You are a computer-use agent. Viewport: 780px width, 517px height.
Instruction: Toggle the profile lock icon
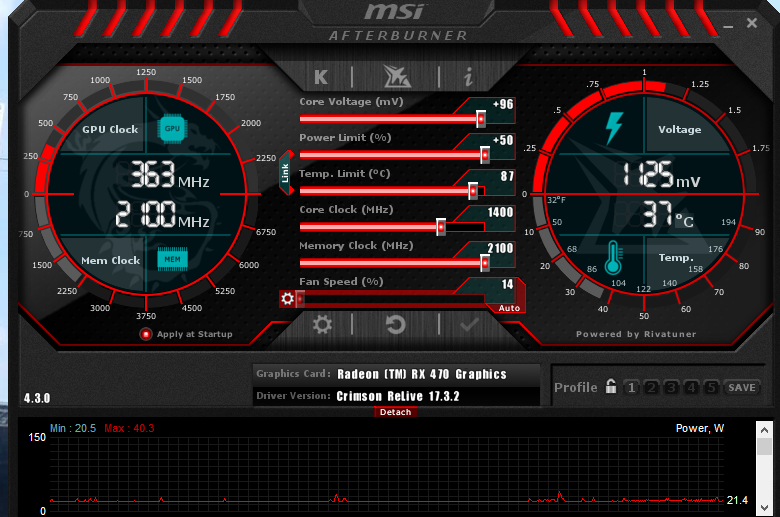coord(611,386)
